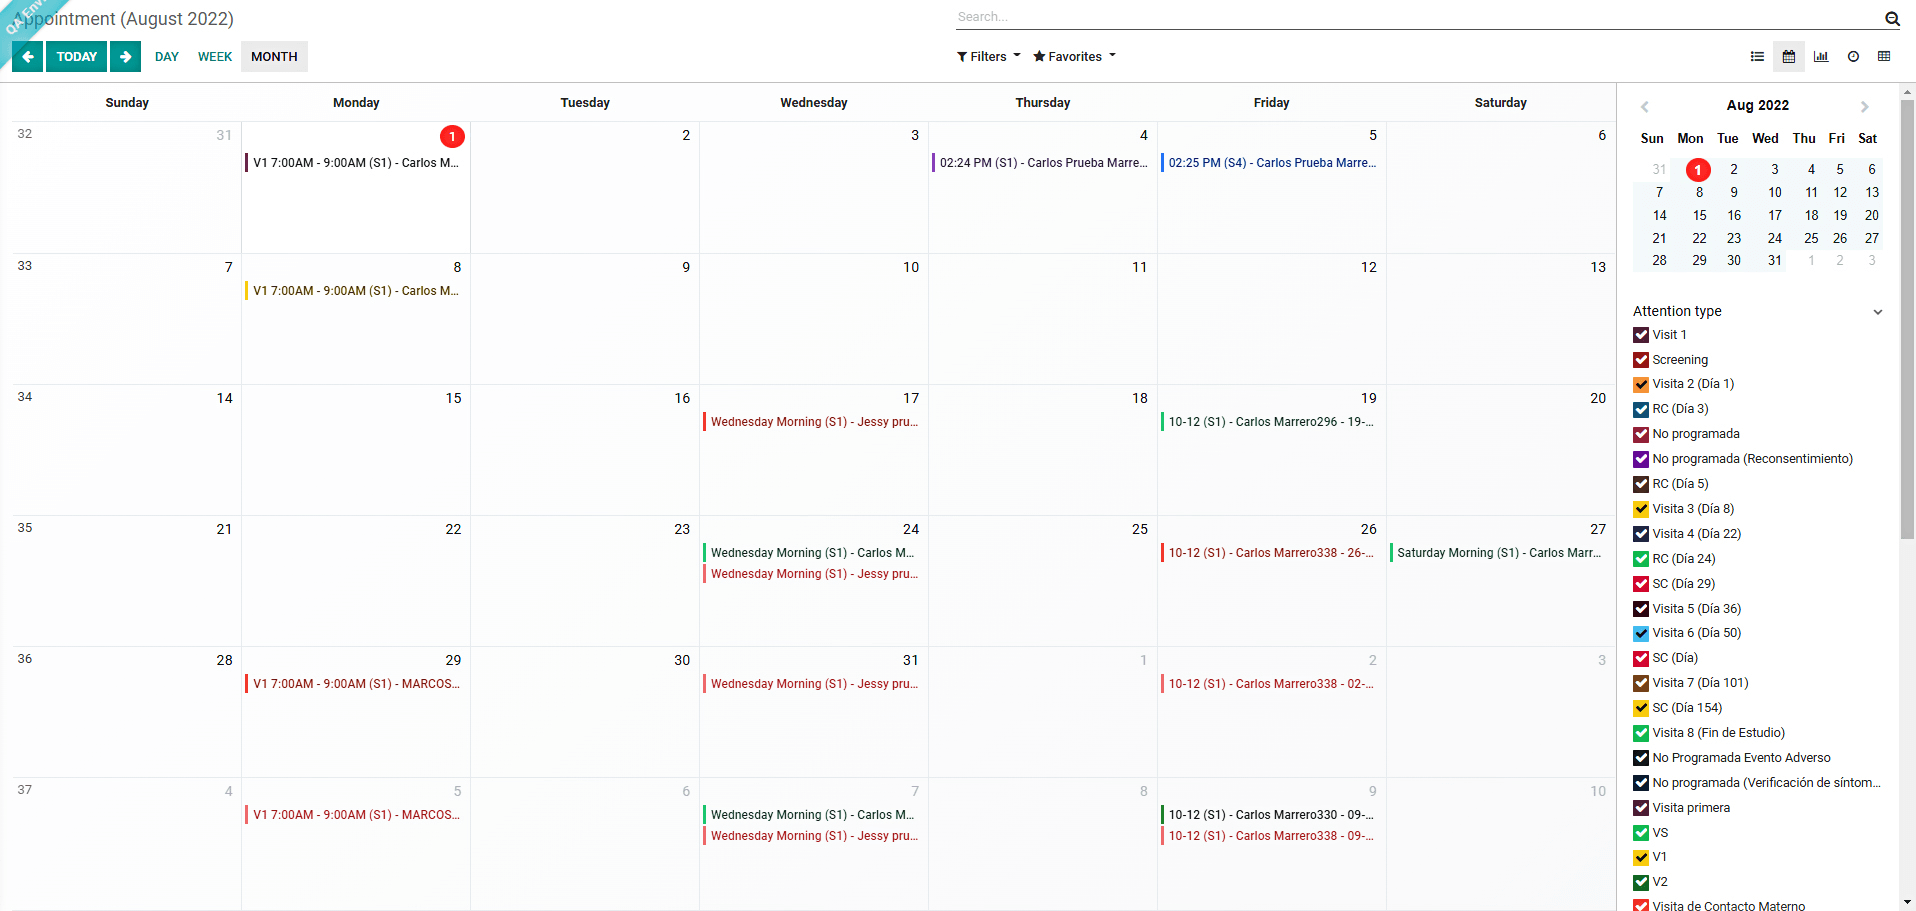Toggle the VS filter checkbox

point(1641,833)
